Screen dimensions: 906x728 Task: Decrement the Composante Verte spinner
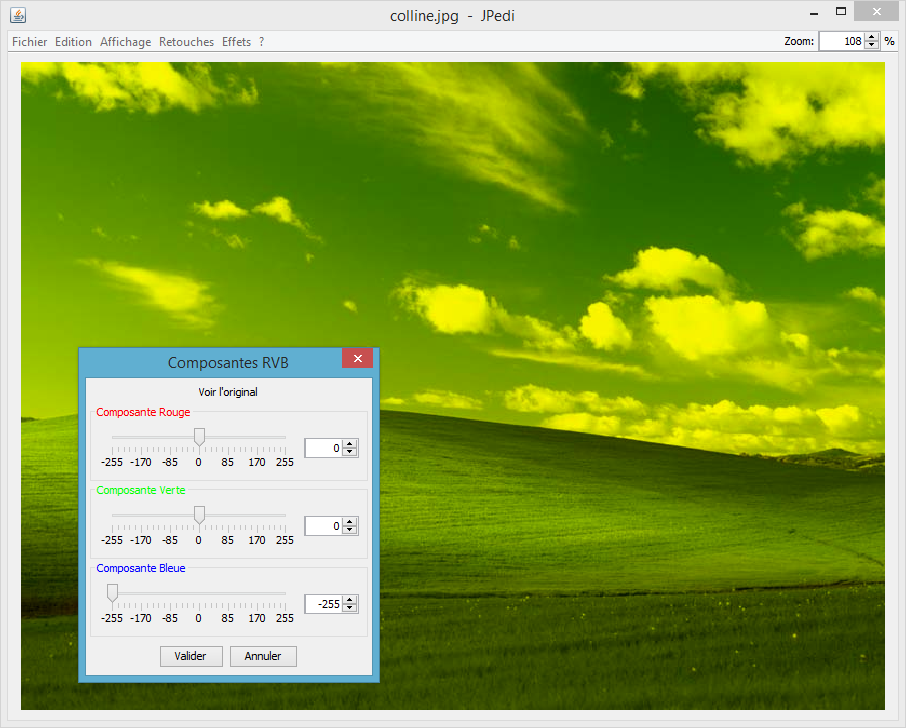coord(350,530)
